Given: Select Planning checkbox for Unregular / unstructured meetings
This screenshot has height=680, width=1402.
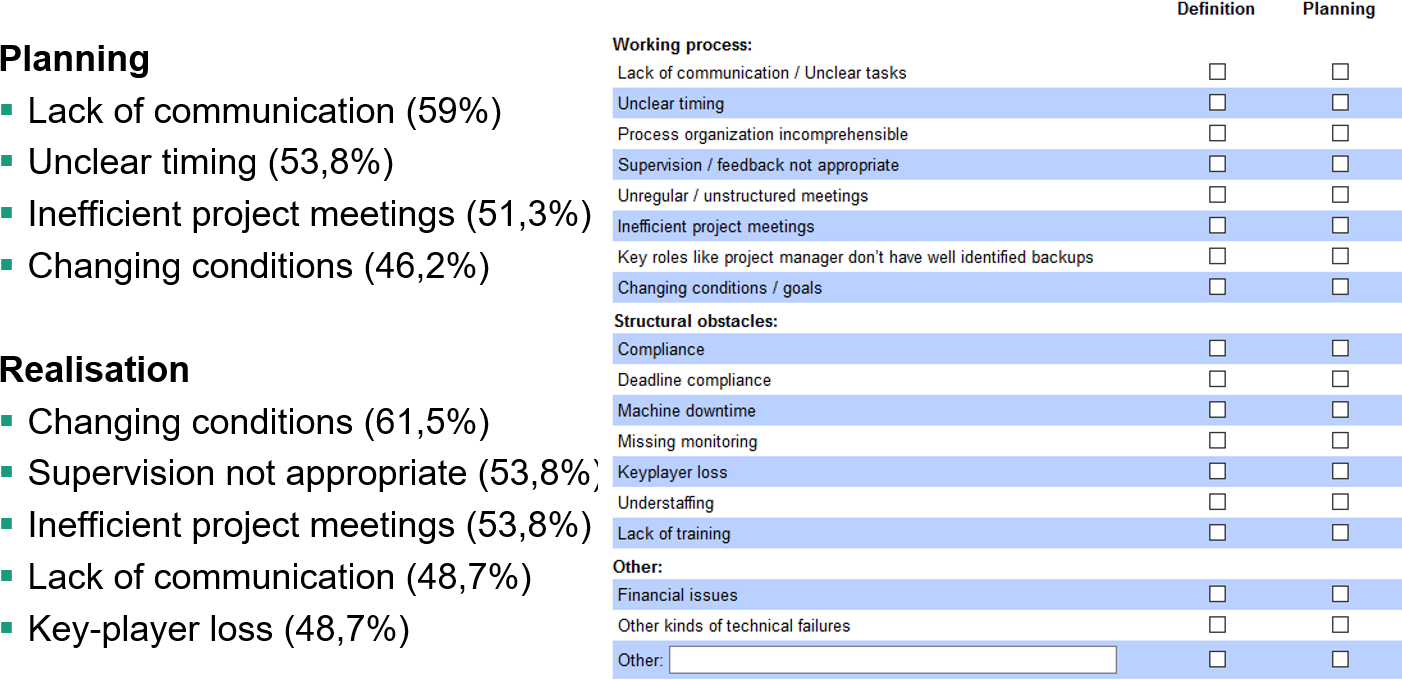Looking at the screenshot, I should [1340, 195].
